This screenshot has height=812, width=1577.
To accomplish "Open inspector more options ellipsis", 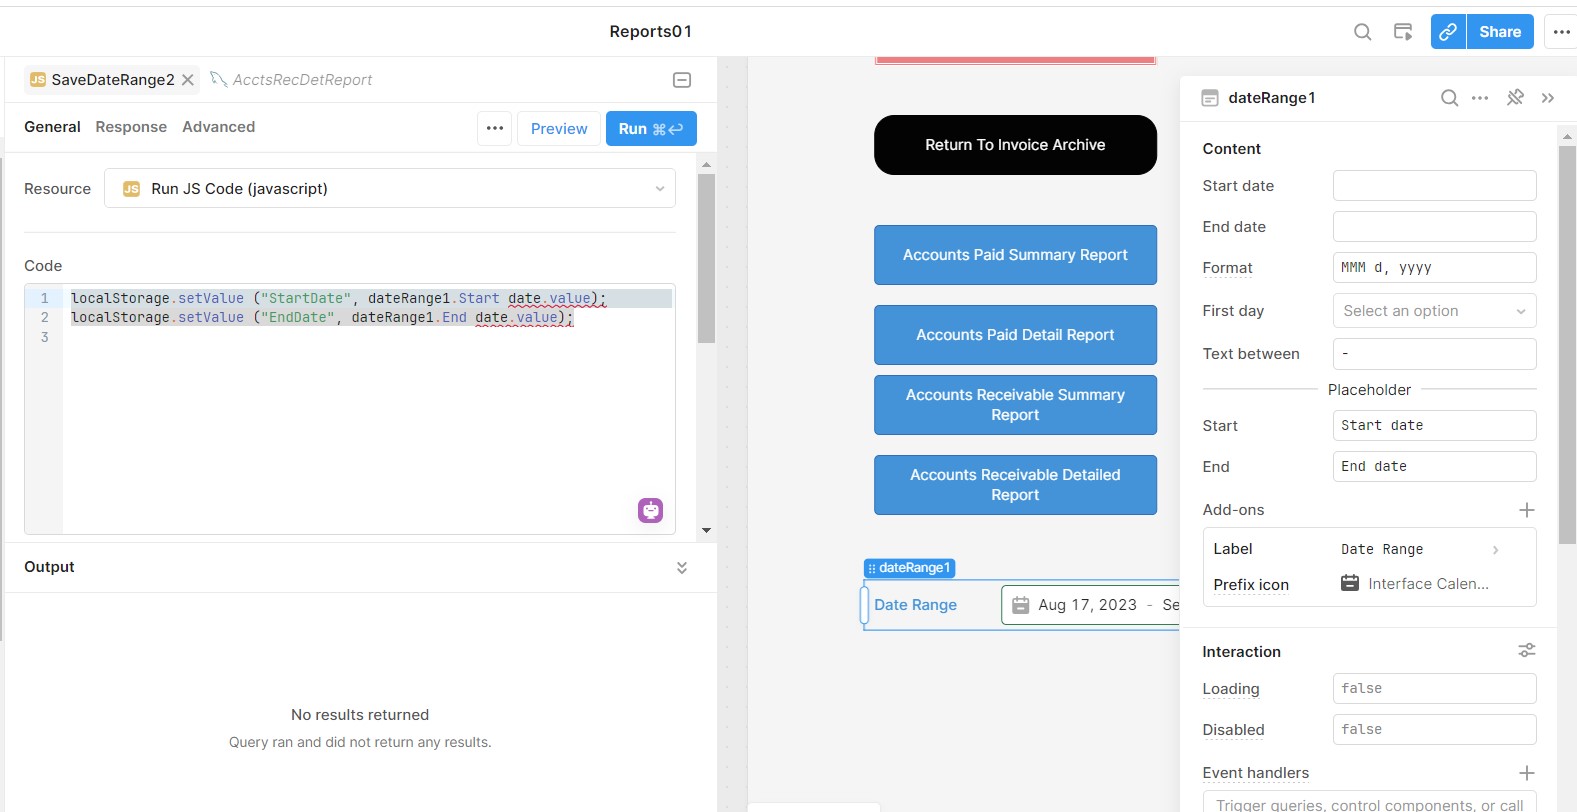I will point(1480,98).
